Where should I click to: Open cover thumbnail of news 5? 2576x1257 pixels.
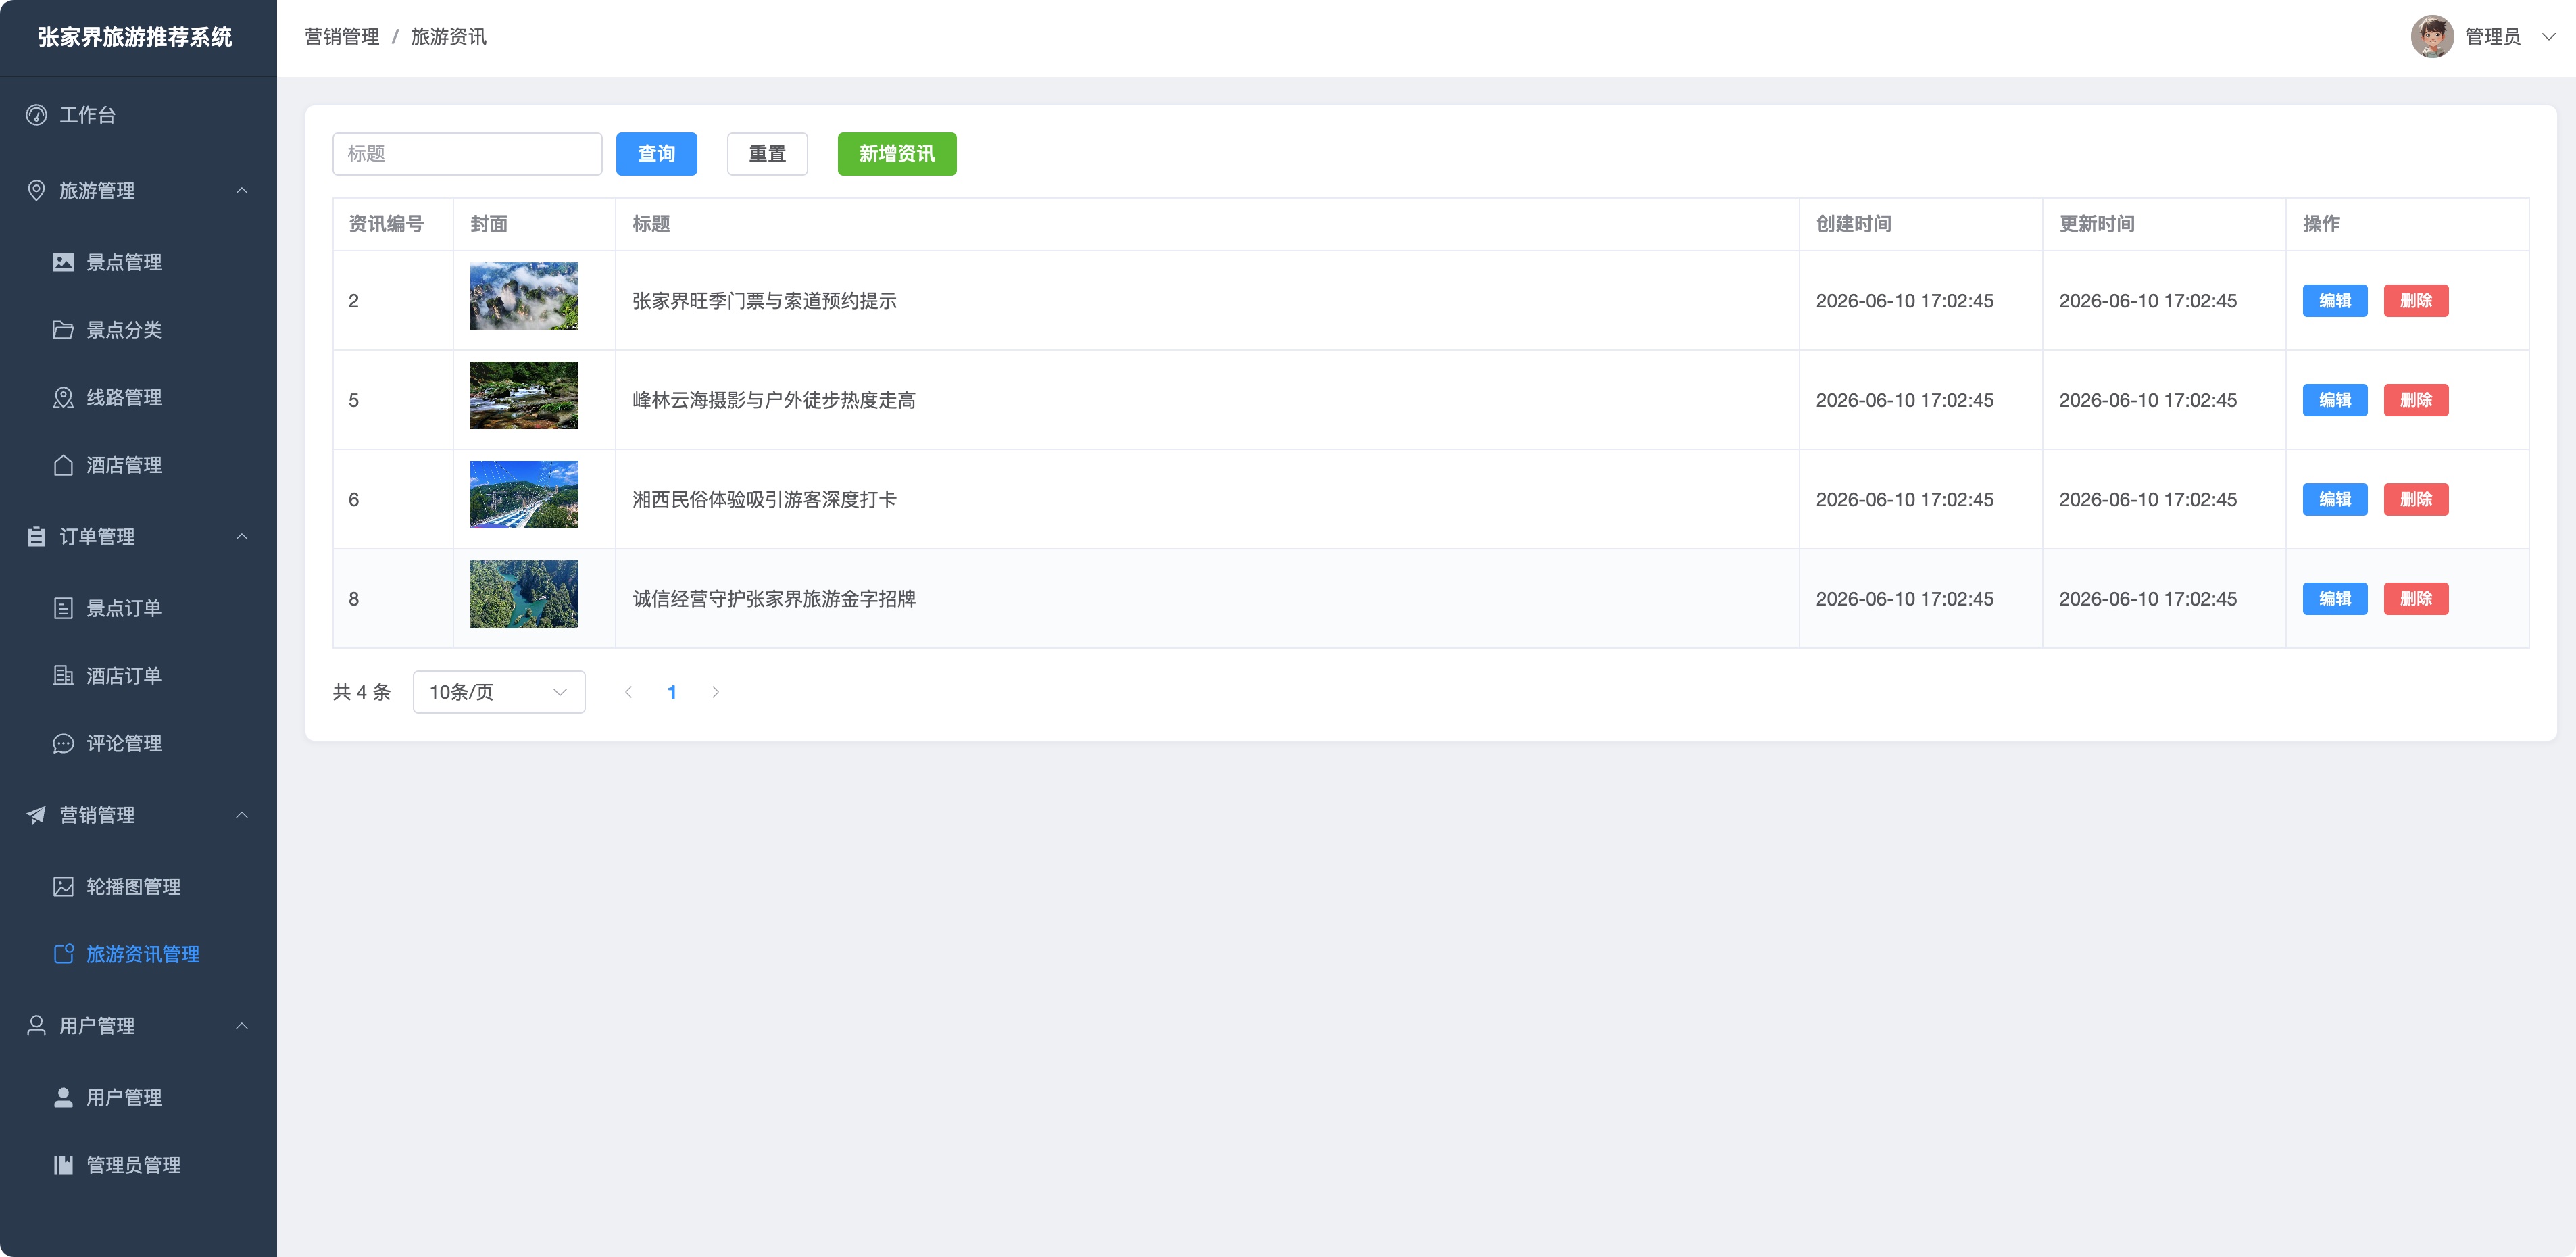[524, 395]
